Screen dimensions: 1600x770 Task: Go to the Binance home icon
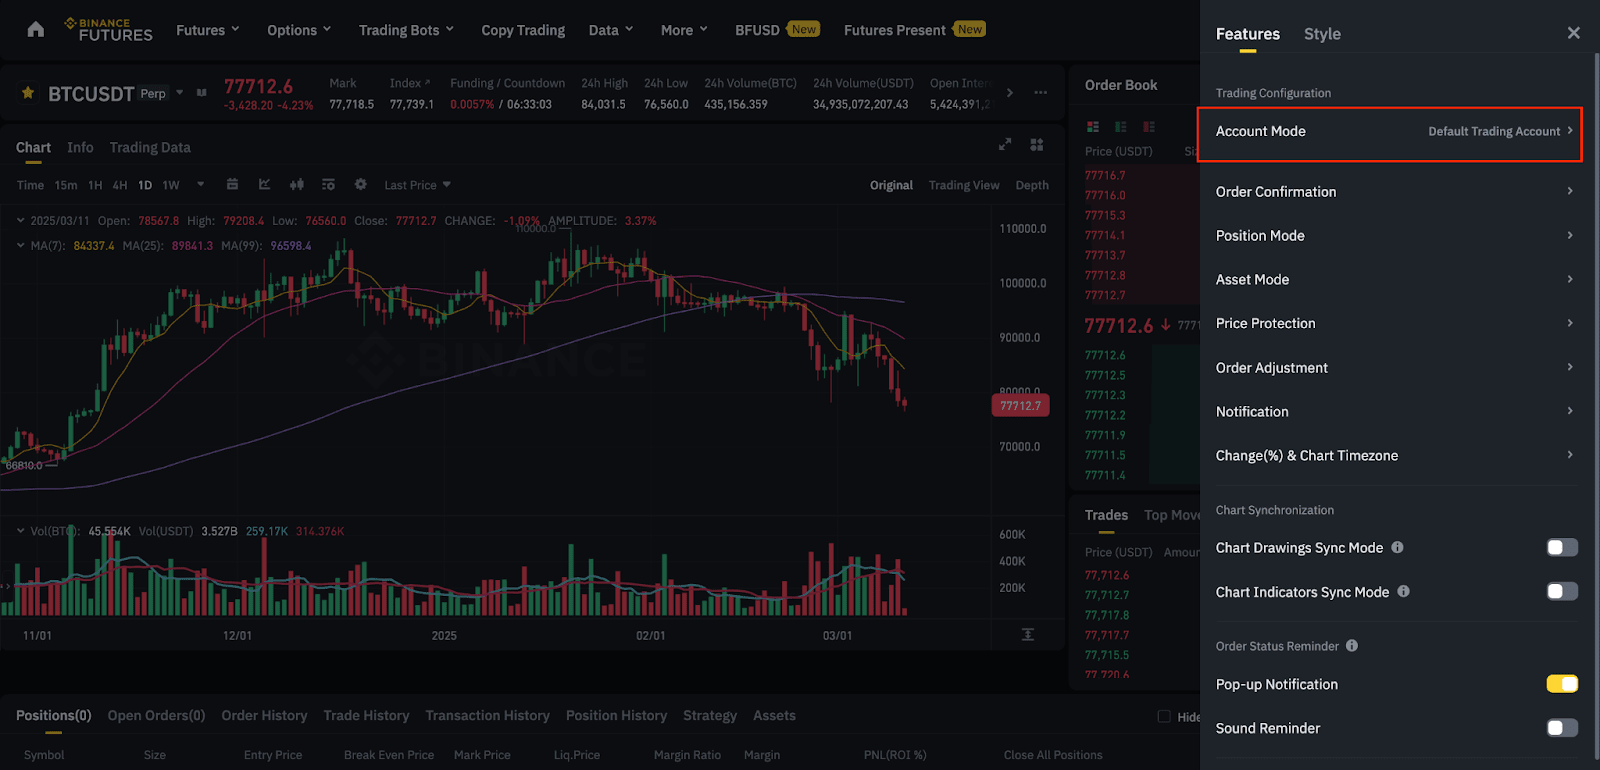tap(36, 29)
